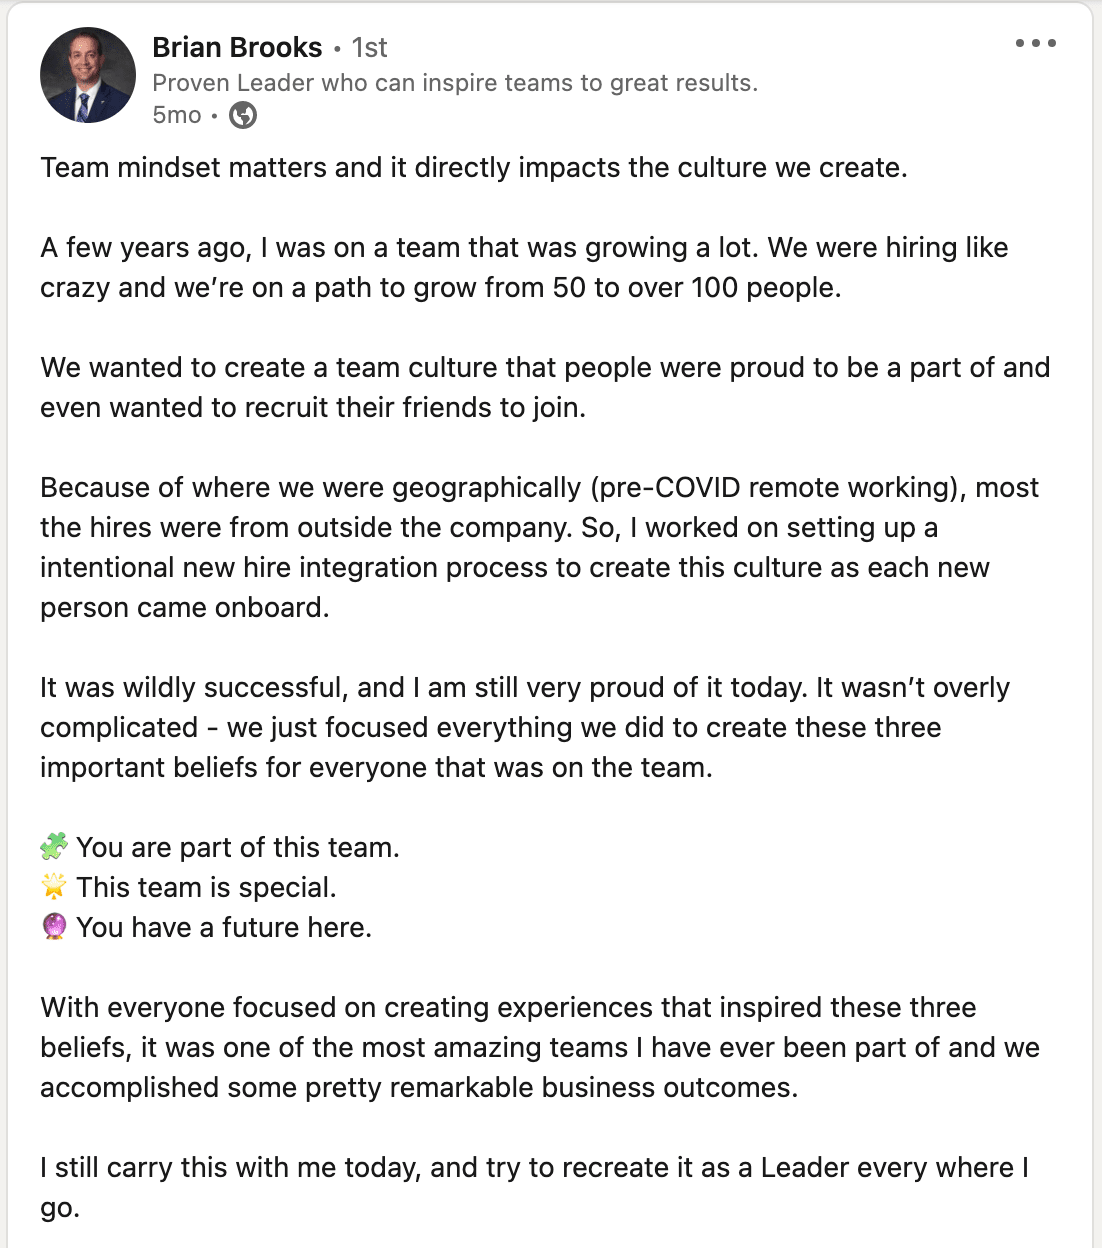
Task: Click the 5mo post timestamp
Action: [177, 115]
